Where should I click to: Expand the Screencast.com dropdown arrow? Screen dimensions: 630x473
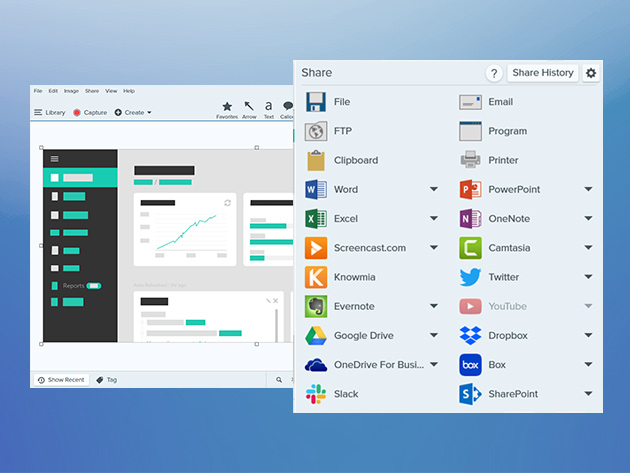point(434,248)
